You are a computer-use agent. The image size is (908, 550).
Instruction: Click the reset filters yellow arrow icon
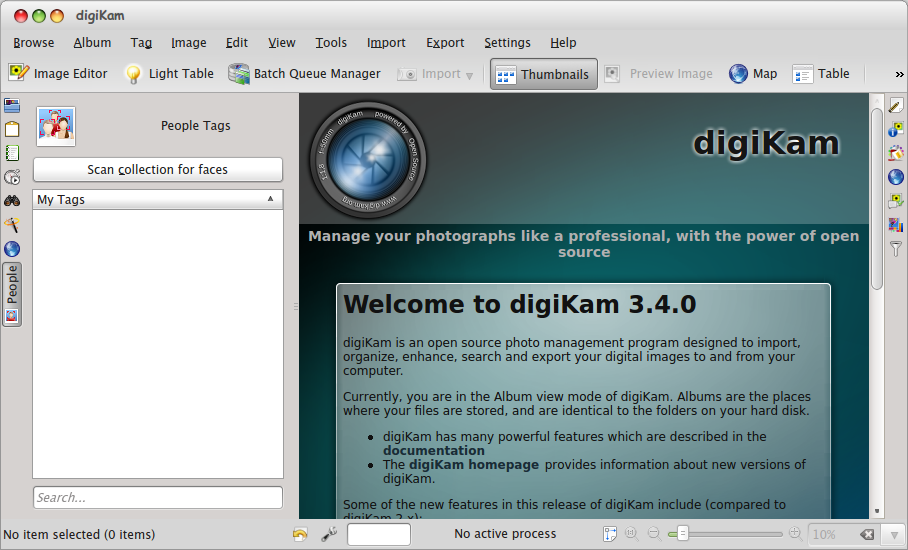(300, 534)
